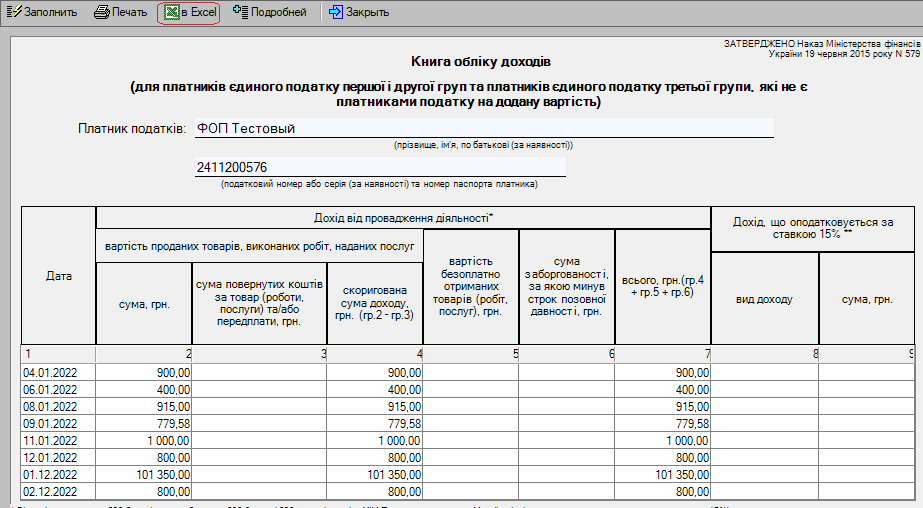
Task: Select the date cell 04.01.2022
Action: (58, 372)
